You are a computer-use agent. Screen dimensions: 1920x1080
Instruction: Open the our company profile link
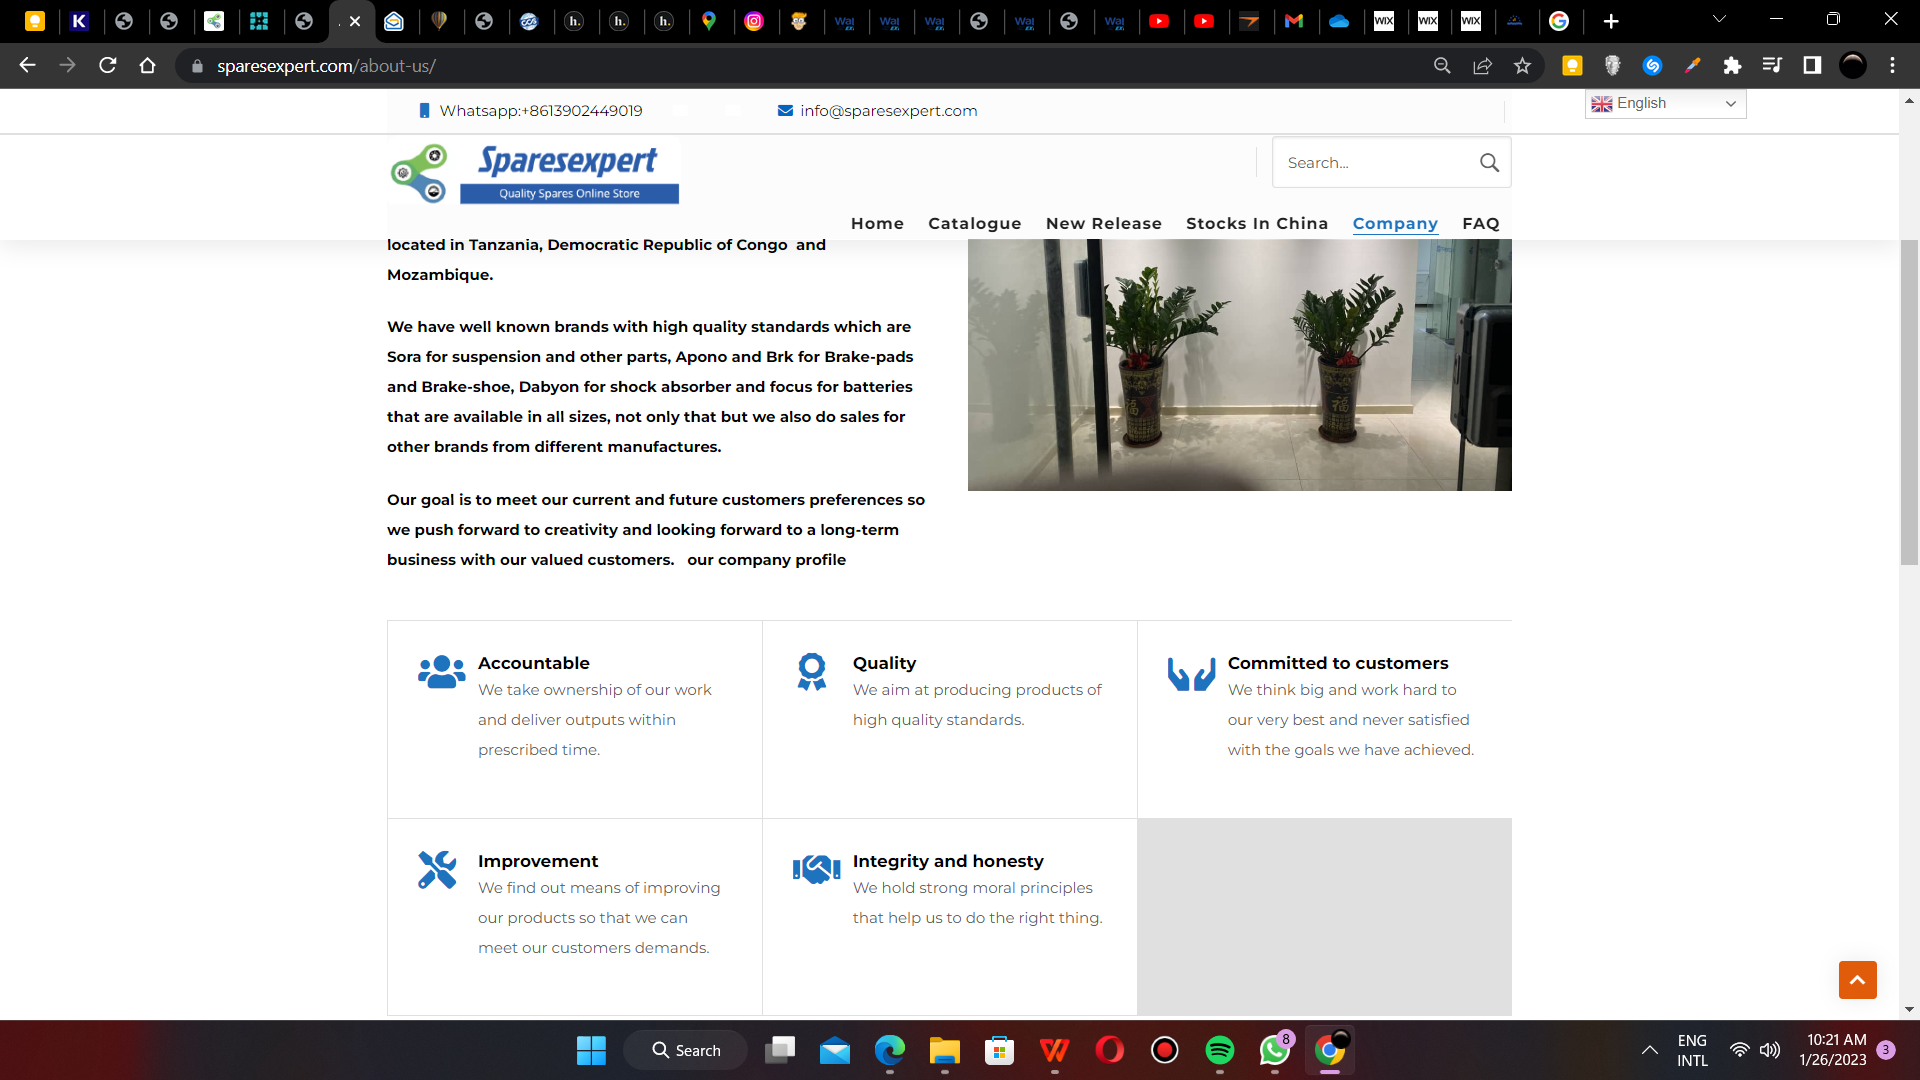pyautogui.click(x=766, y=560)
